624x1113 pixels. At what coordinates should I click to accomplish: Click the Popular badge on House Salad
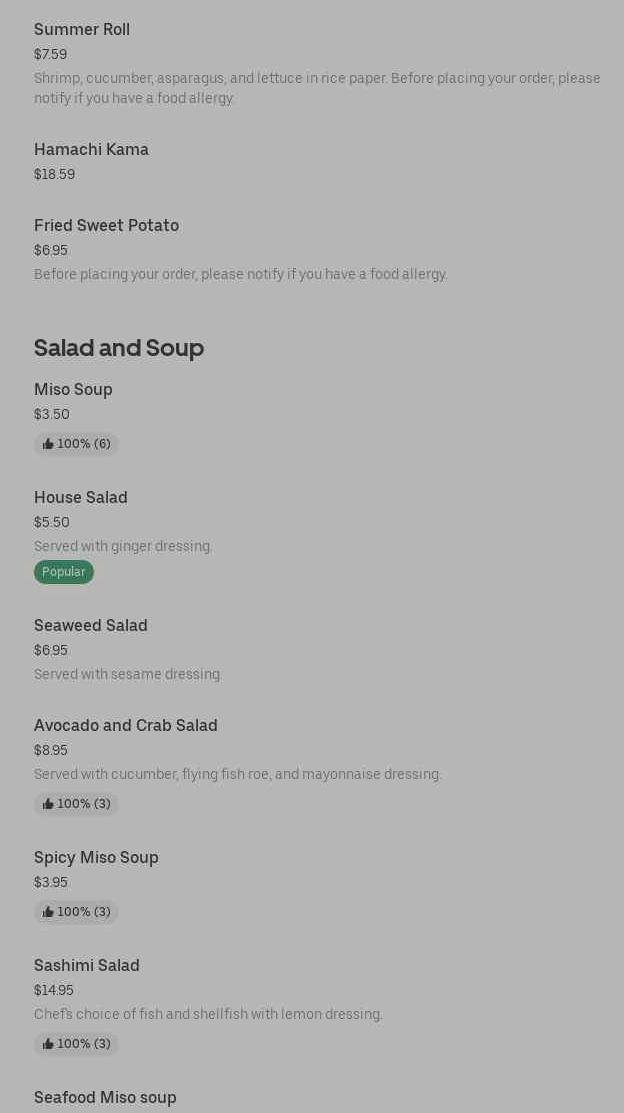[64, 572]
